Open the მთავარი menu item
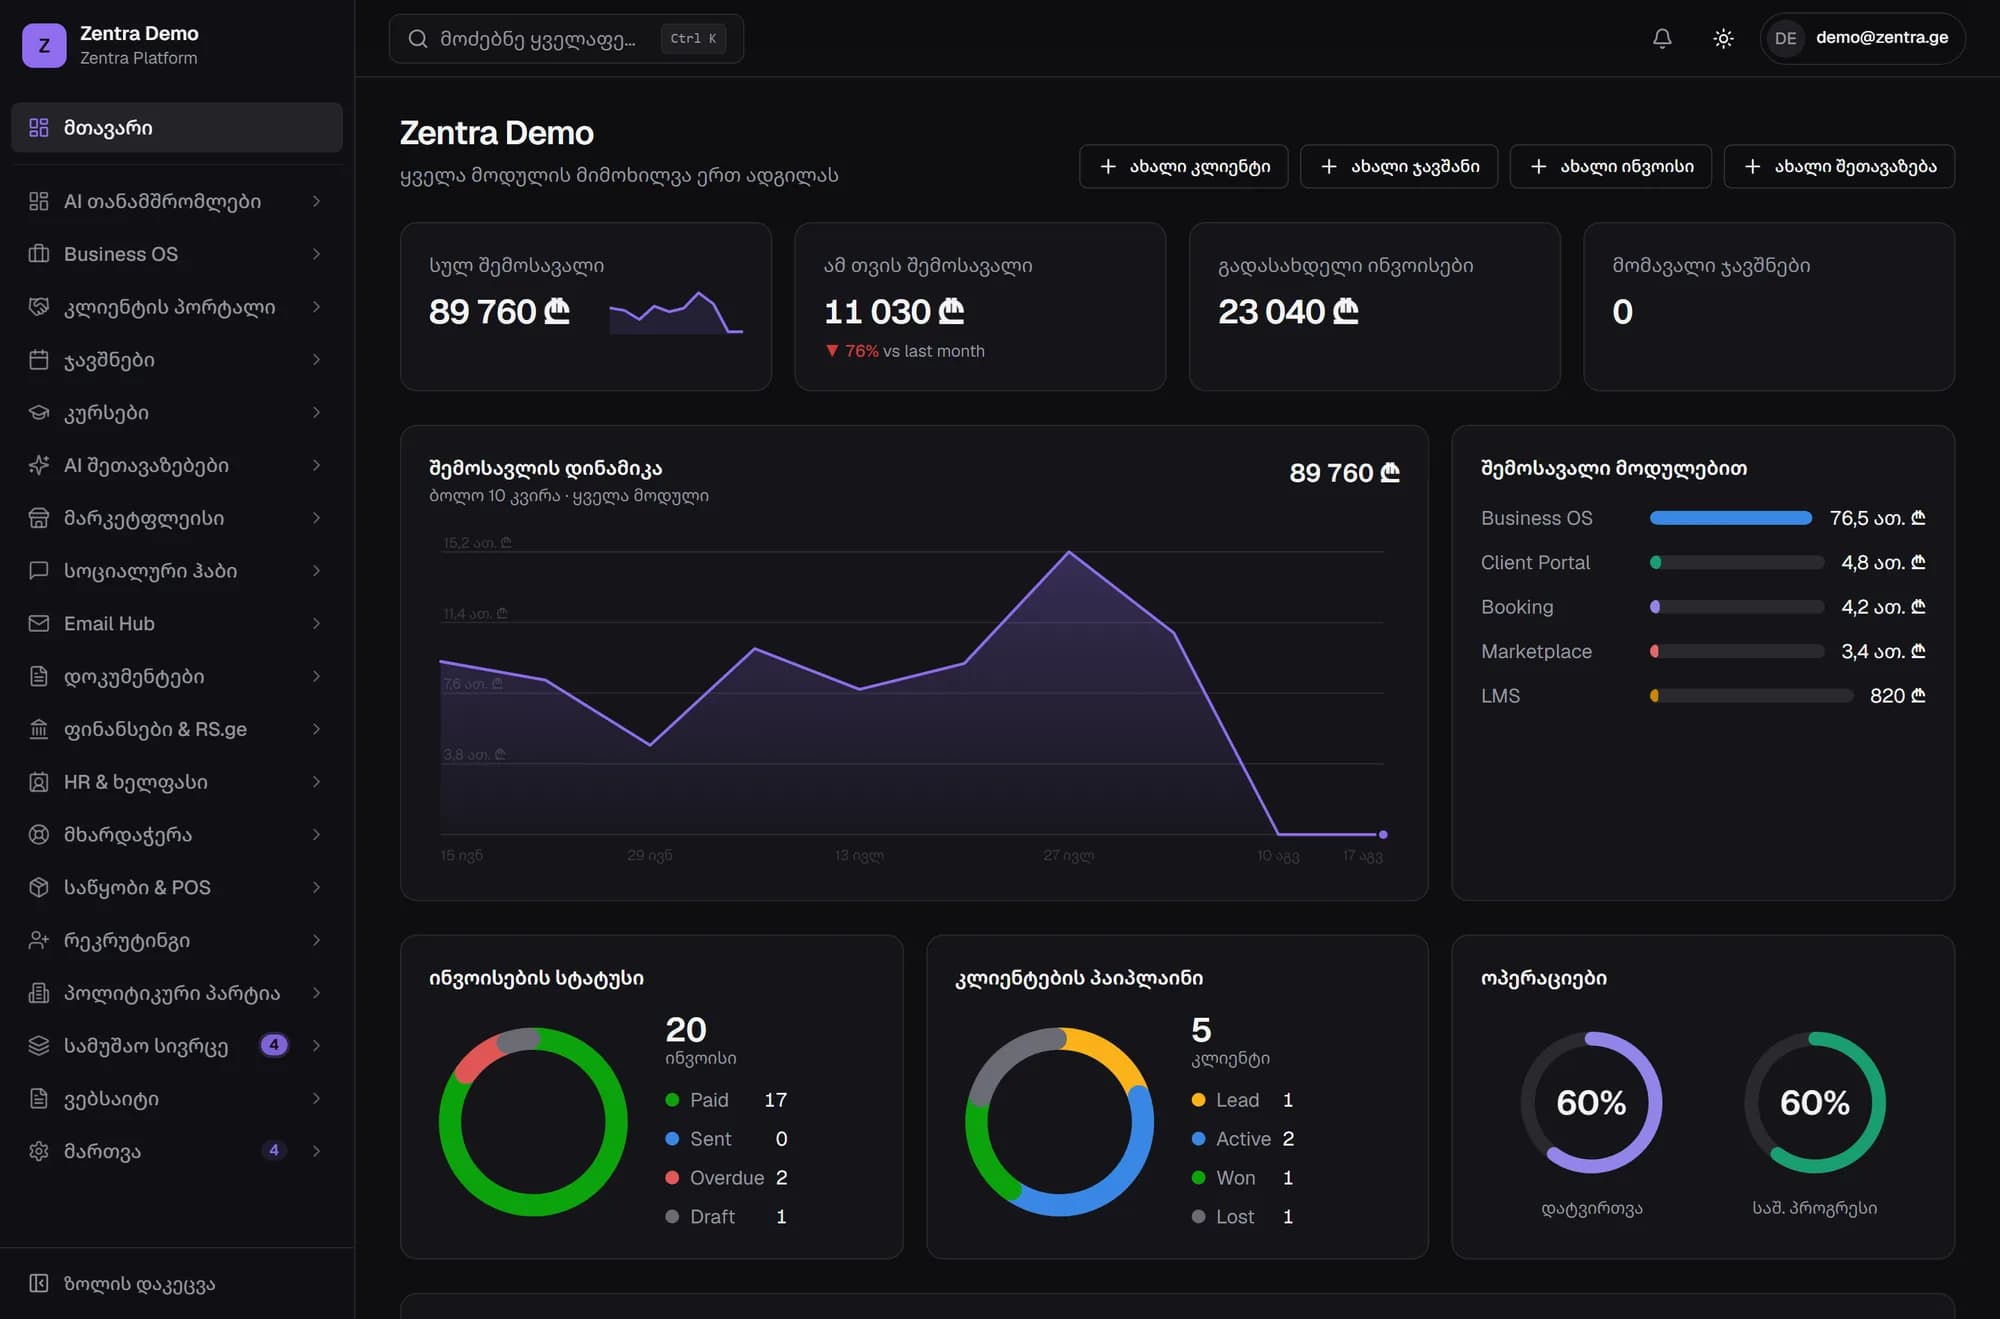 (x=177, y=127)
